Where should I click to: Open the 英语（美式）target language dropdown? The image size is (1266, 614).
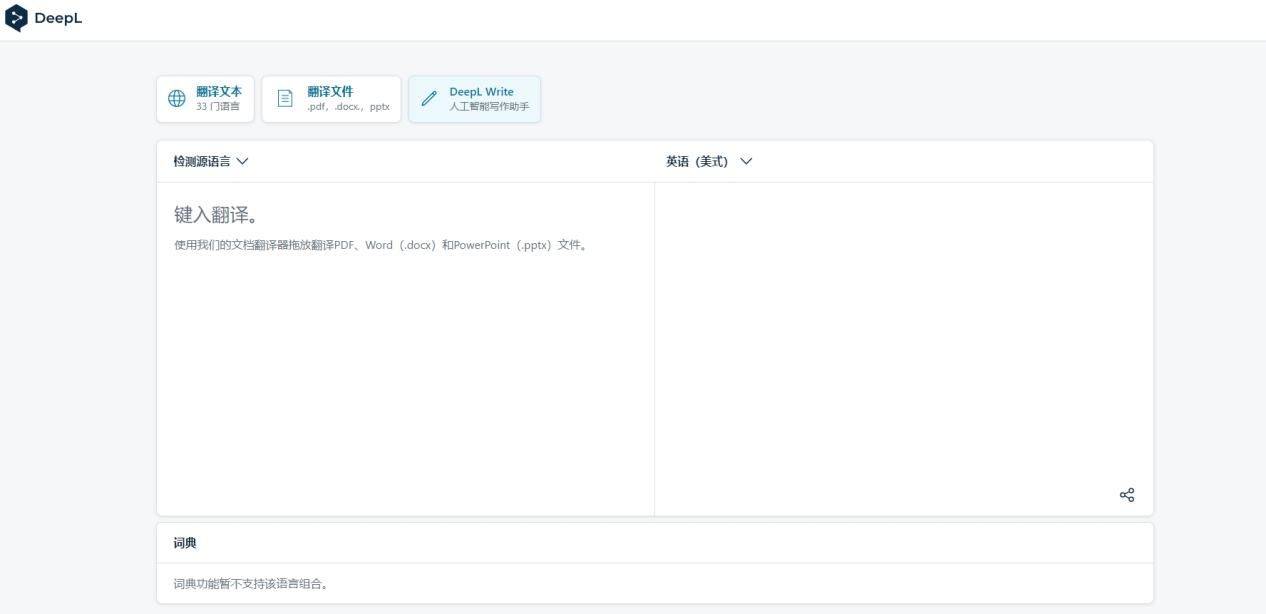click(709, 161)
